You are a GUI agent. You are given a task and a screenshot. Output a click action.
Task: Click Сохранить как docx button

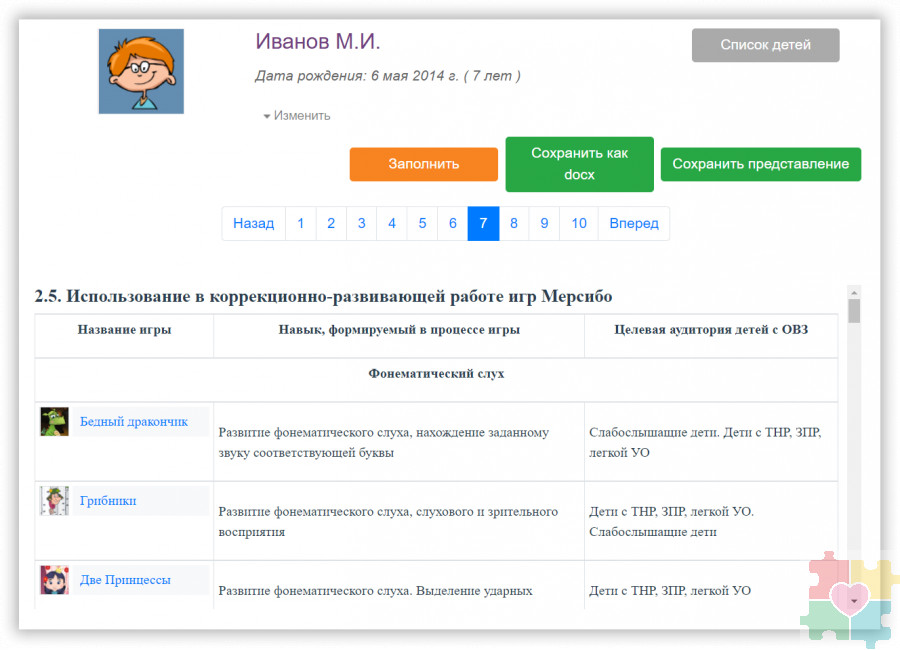click(x=579, y=164)
